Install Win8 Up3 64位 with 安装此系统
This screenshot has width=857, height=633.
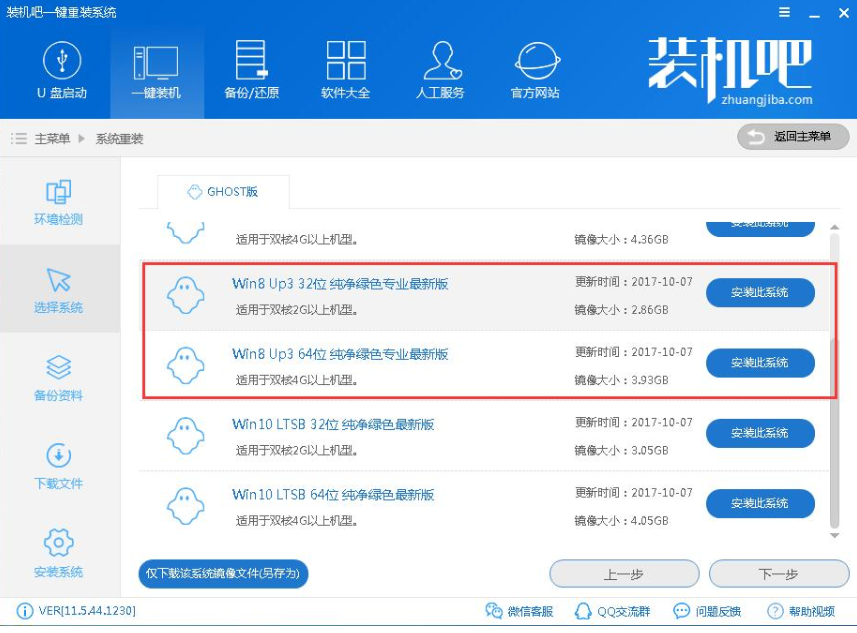[x=760, y=363]
